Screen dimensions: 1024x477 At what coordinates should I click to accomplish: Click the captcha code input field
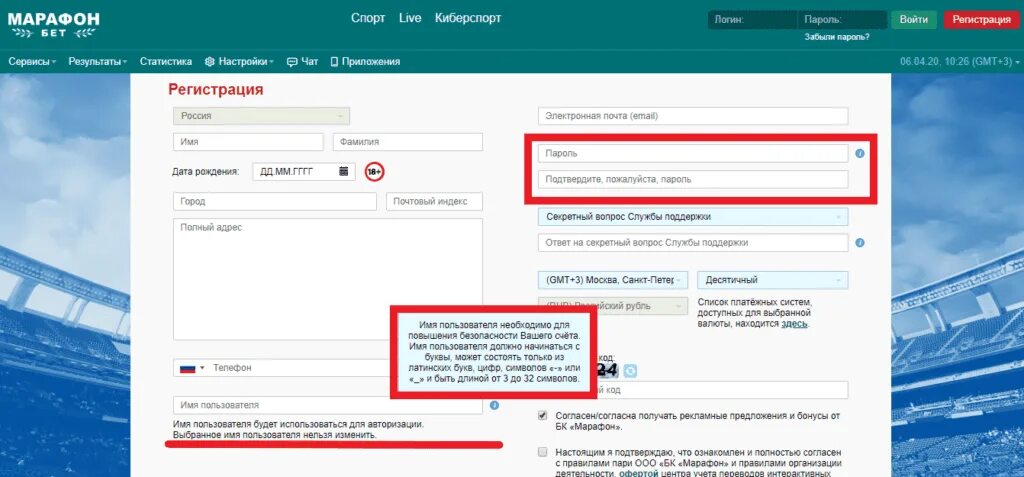coord(722,390)
